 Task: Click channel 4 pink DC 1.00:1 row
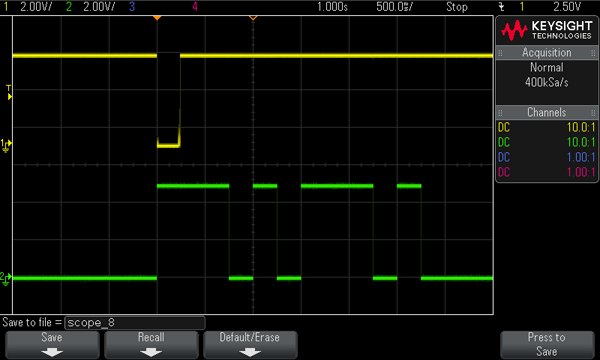(x=547, y=172)
